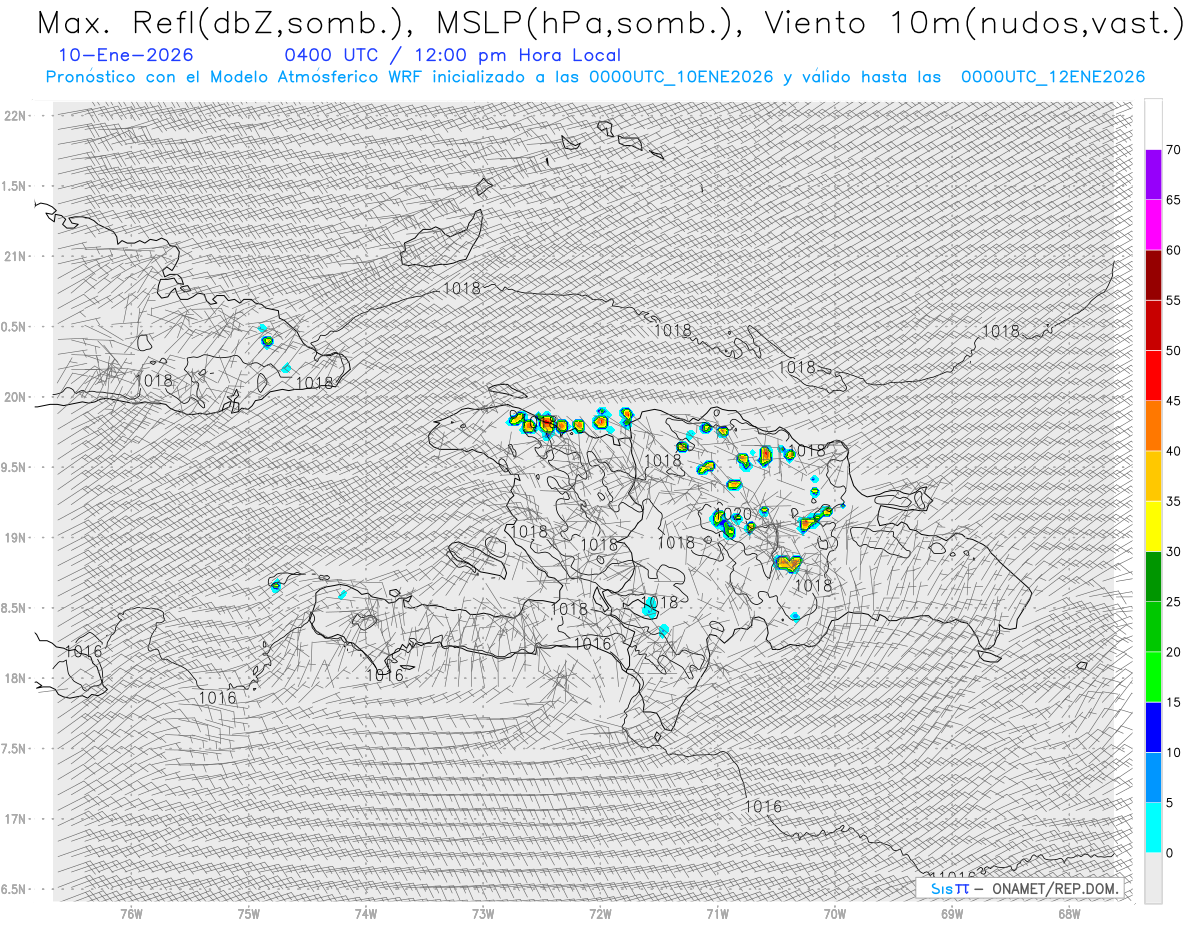Viewport: 1200px width, 927px height.
Task: Click the "20N" latitude axis label
Action: tap(15, 397)
